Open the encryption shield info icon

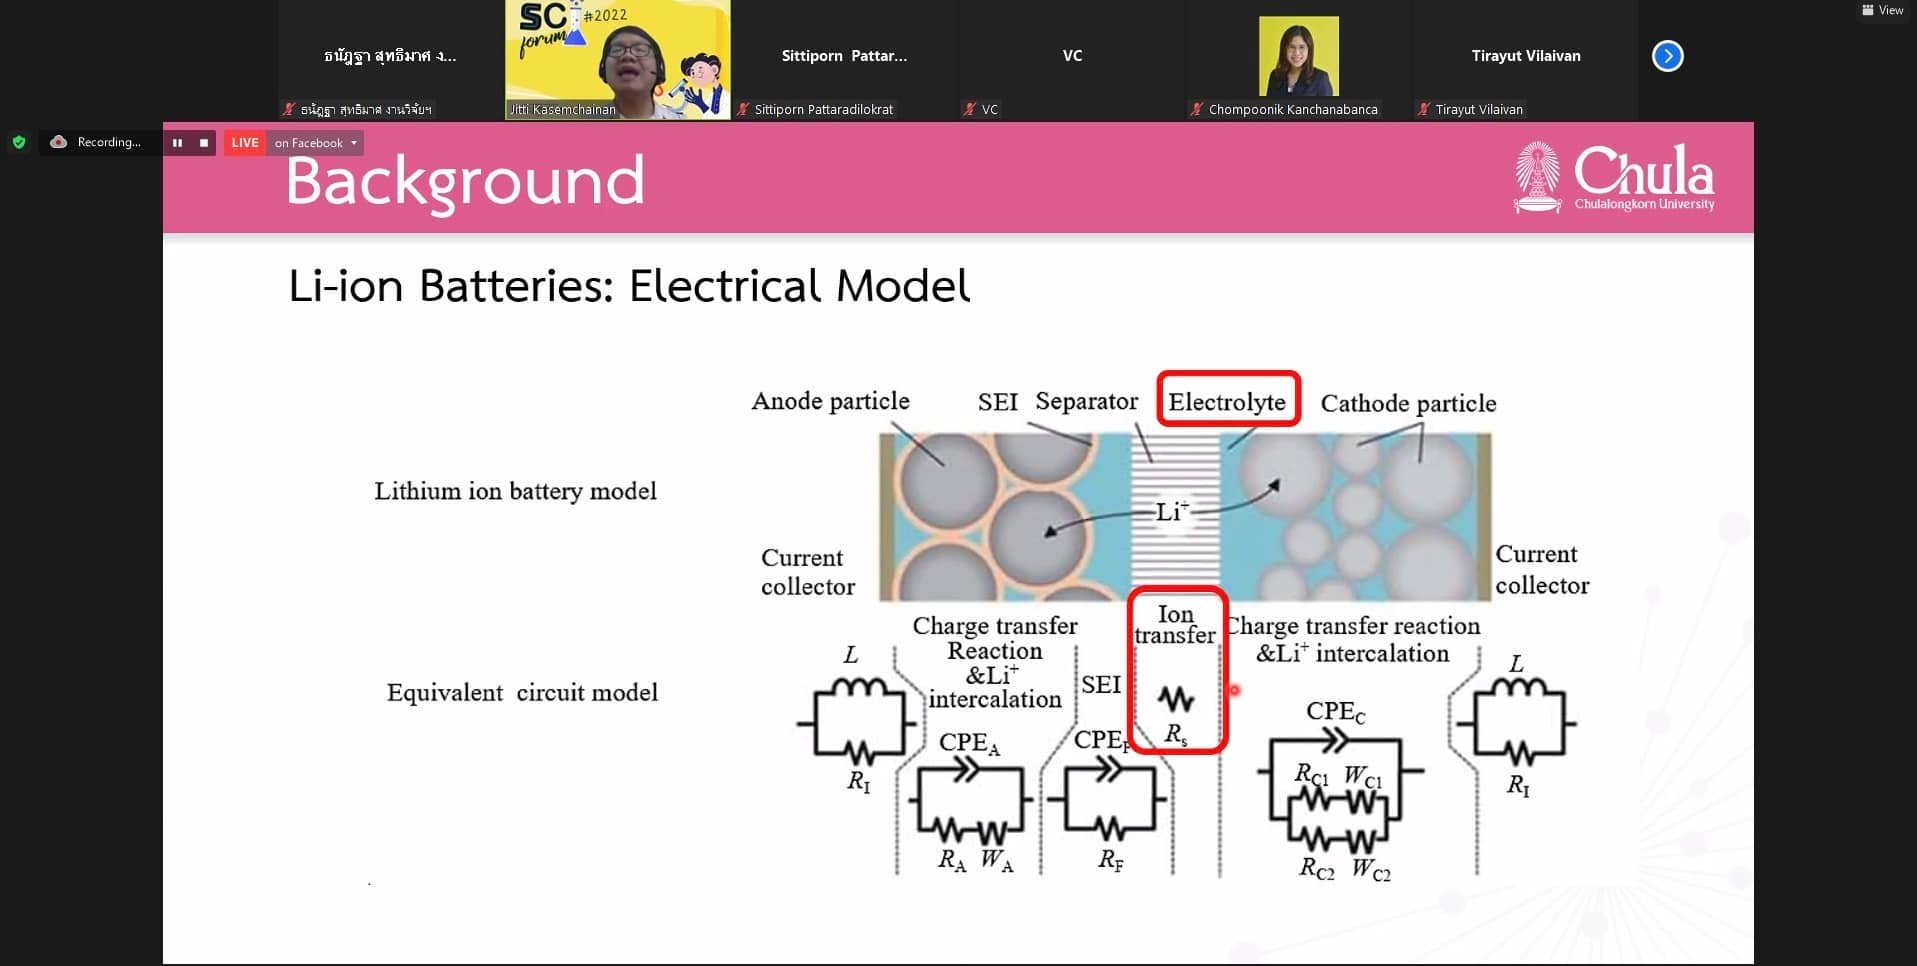(18, 142)
